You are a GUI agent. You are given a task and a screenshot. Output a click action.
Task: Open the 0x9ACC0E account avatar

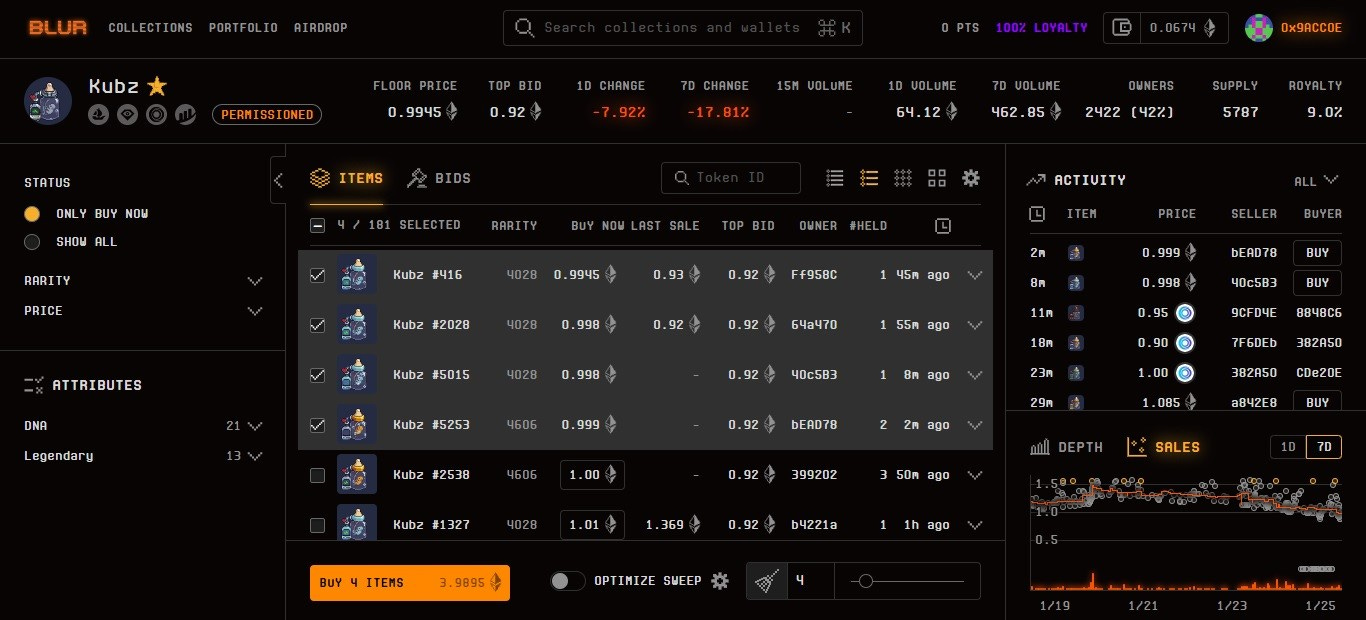[x=1259, y=28]
